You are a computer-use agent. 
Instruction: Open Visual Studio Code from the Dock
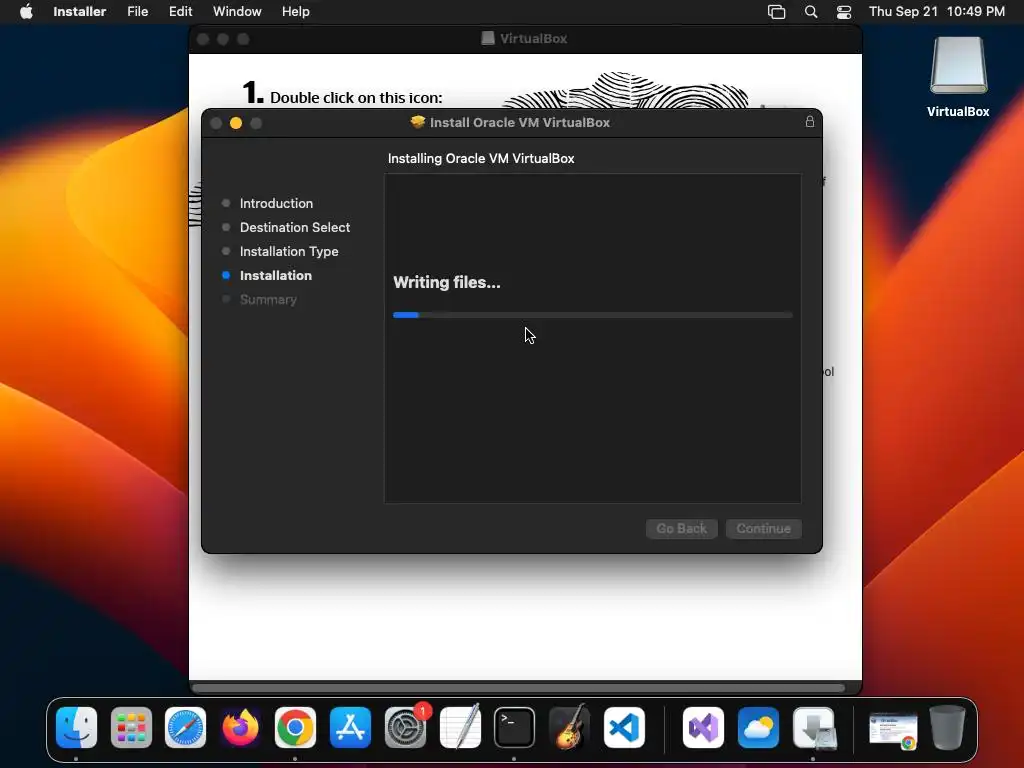pyautogui.click(x=624, y=727)
